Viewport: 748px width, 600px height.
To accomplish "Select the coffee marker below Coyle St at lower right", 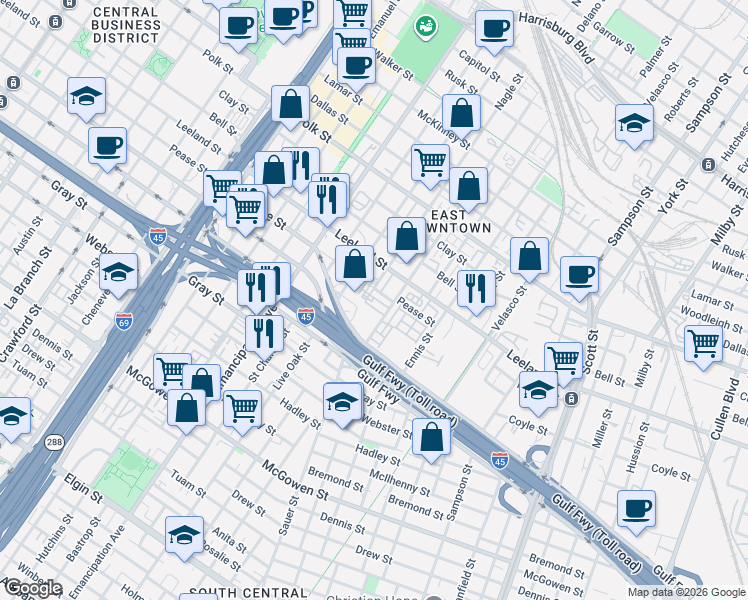I will (x=636, y=511).
